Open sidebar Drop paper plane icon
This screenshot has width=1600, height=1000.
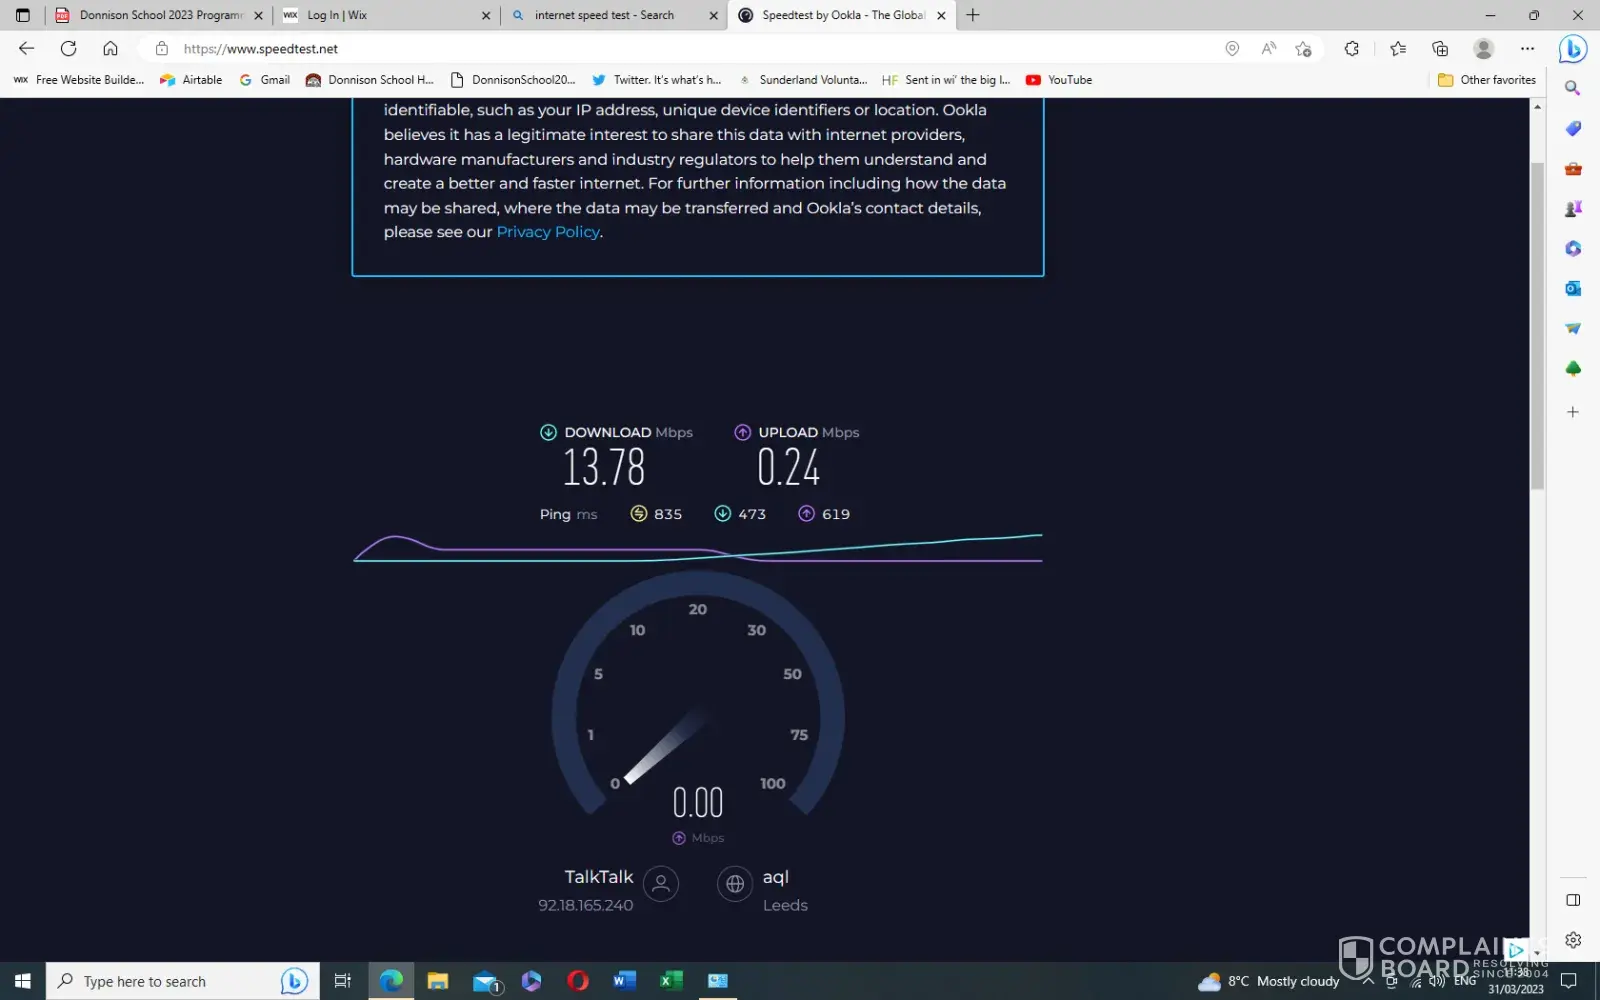[1573, 328]
